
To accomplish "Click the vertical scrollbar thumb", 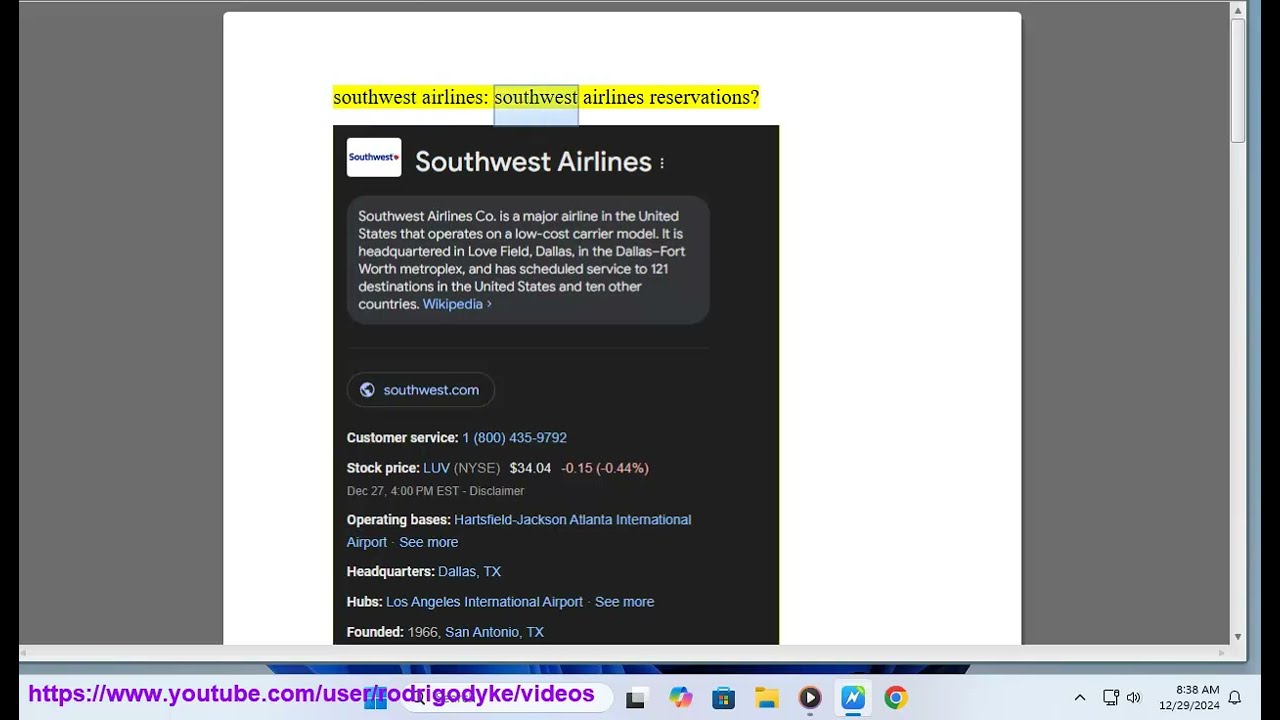I will pos(1238,80).
